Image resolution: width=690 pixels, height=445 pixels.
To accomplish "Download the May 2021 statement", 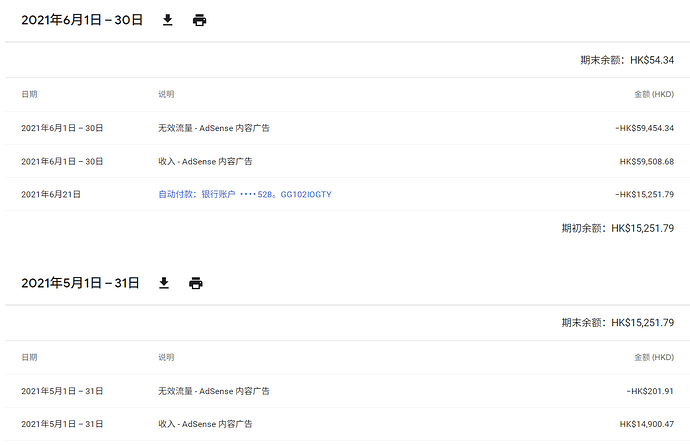I will pos(164,283).
